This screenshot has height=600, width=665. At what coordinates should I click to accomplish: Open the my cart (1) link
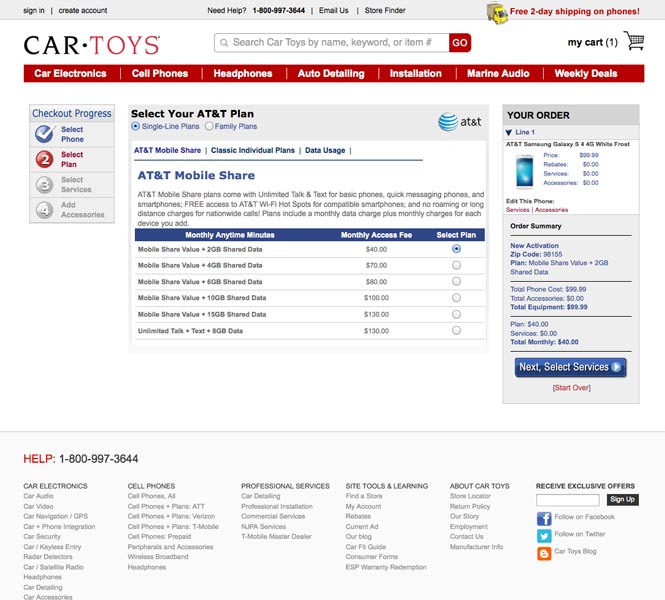pos(593,42)
